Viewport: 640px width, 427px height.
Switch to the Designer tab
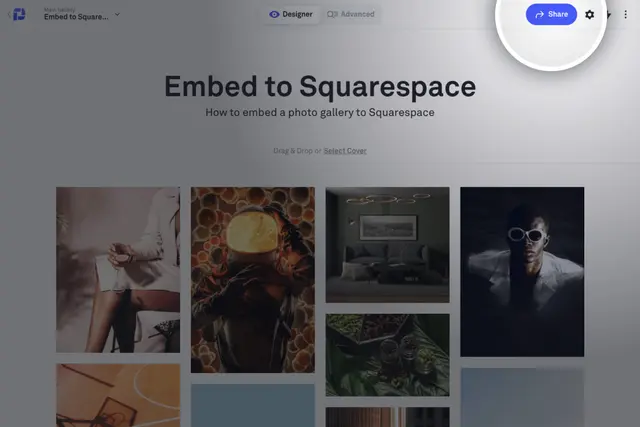291,14
